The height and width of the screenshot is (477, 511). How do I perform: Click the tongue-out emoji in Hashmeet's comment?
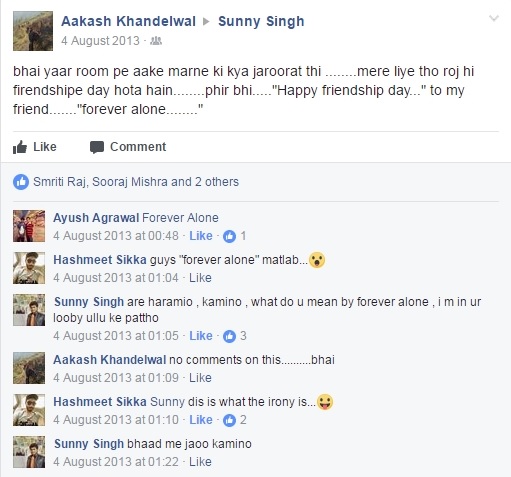click(x=325, y=402)
